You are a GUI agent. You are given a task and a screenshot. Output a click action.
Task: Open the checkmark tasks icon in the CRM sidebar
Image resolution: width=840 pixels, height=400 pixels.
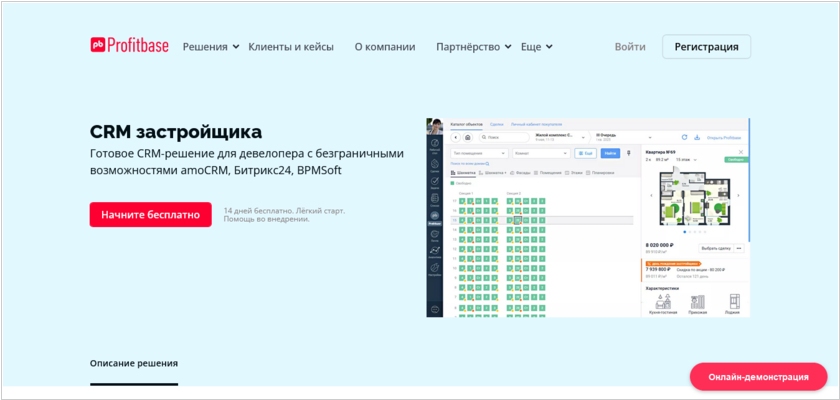435,180
